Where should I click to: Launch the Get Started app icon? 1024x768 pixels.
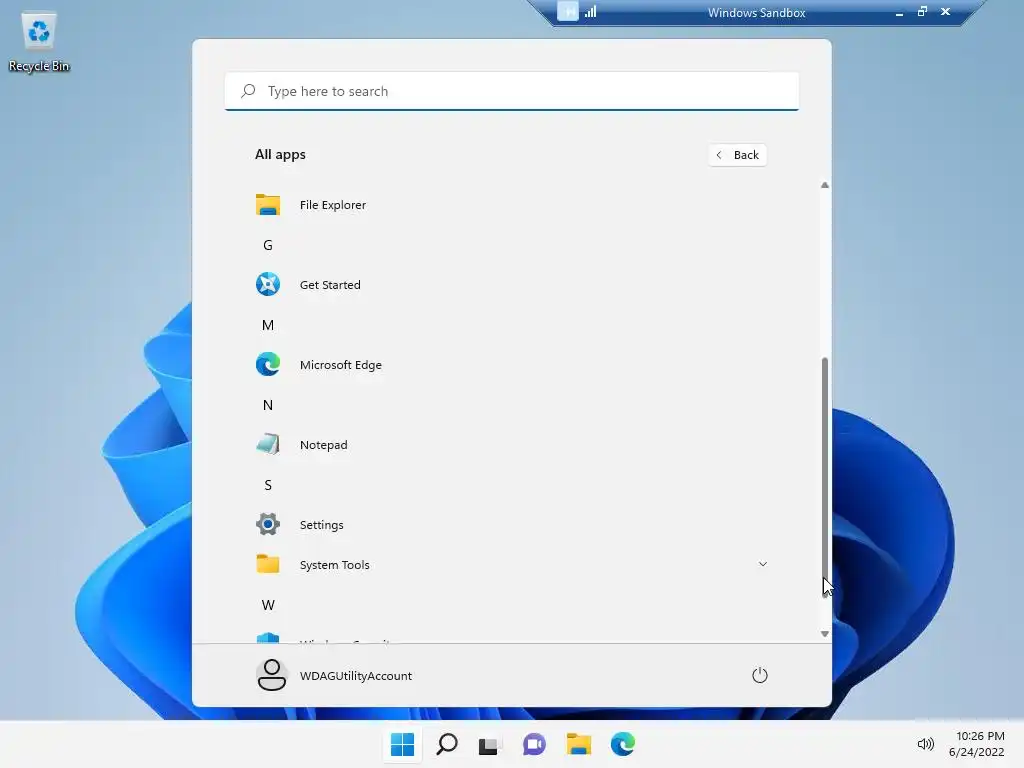[x=268, y=284]
